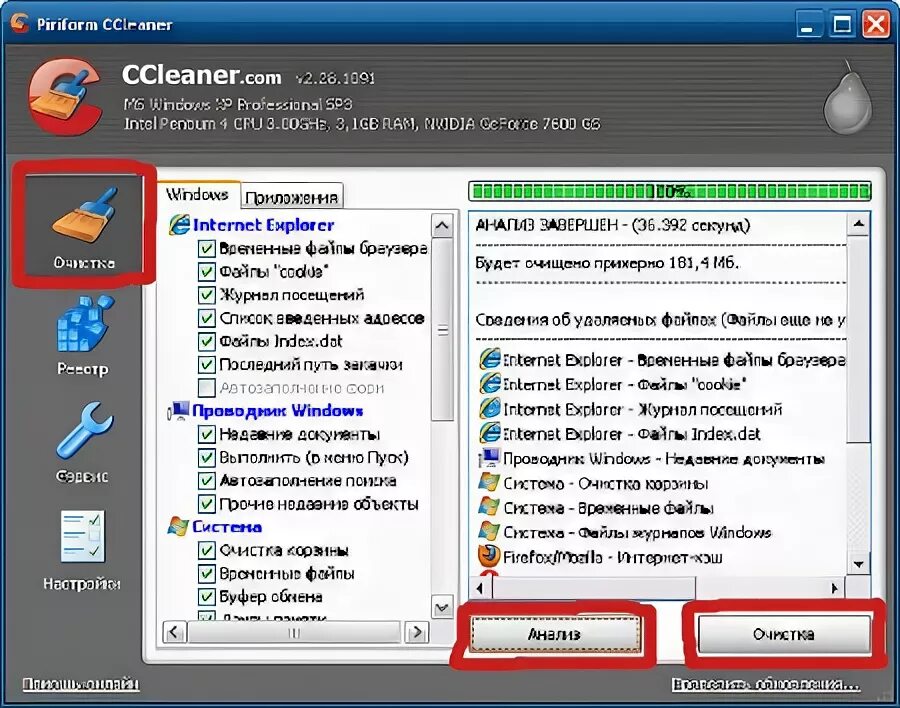The image size is (900, 708).
Task: Toggle Очистка корзины checkbox
Action: click(x=206, y=551)
